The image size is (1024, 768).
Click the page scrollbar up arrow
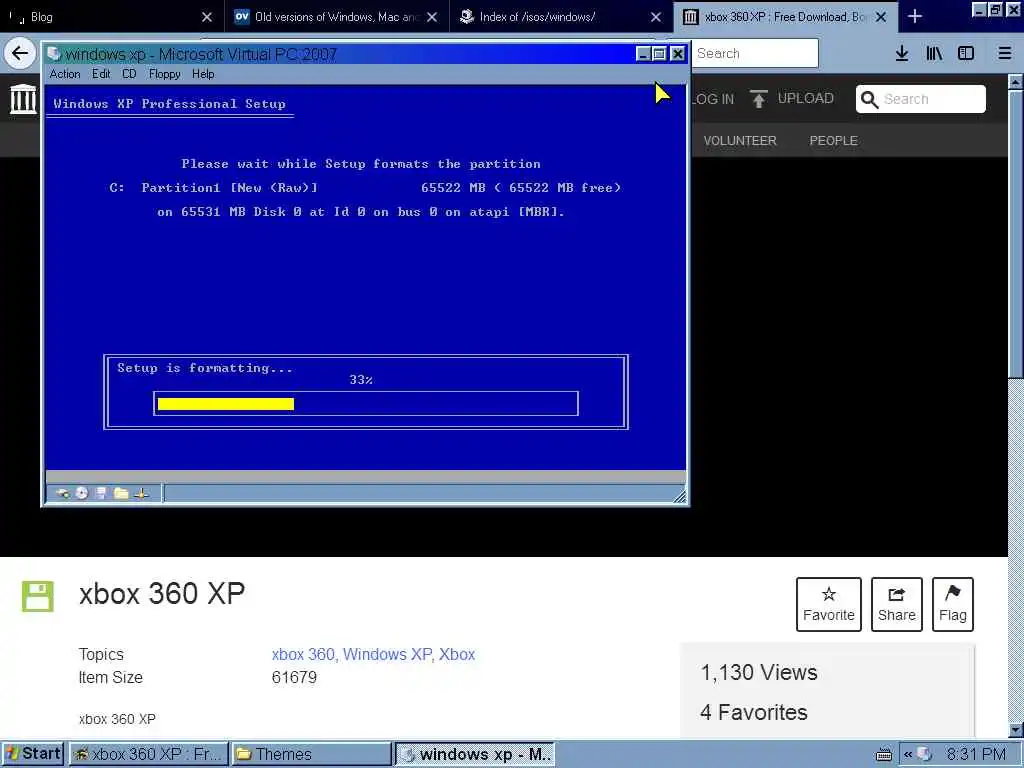[x=1016, y=82]
